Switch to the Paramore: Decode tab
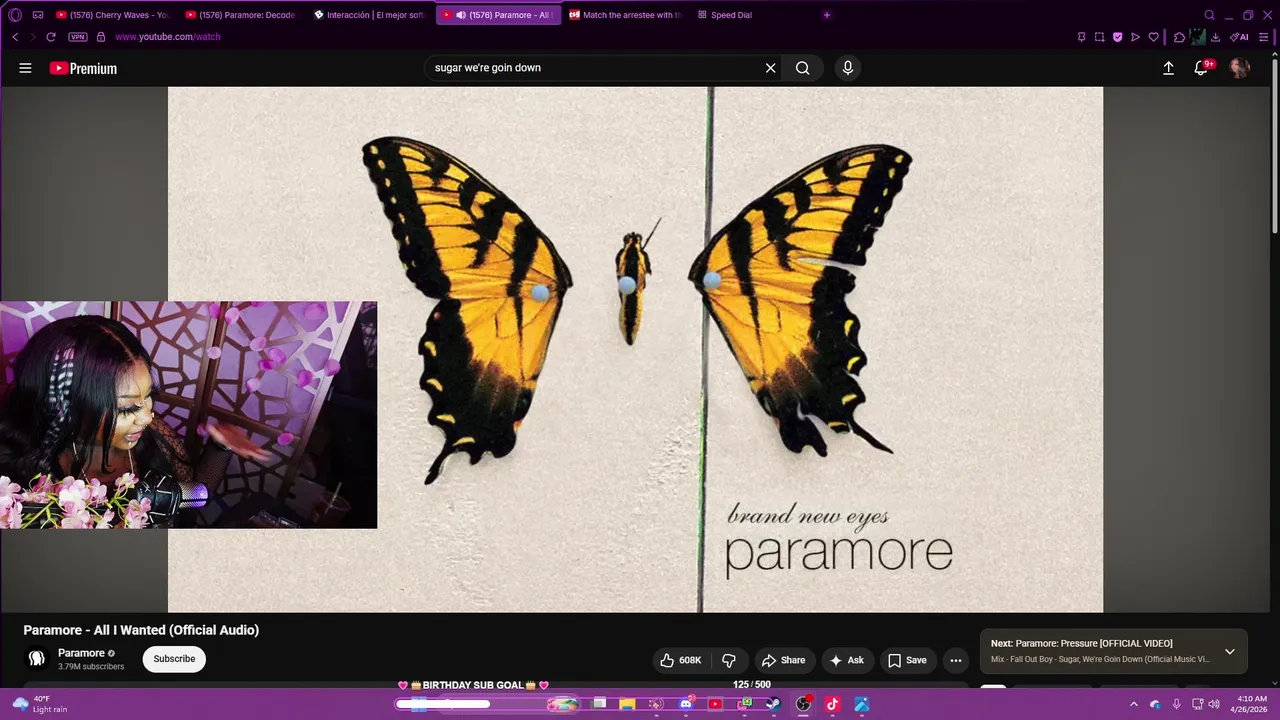Screen dimensions: 1280x720 [x=241, y=15]
